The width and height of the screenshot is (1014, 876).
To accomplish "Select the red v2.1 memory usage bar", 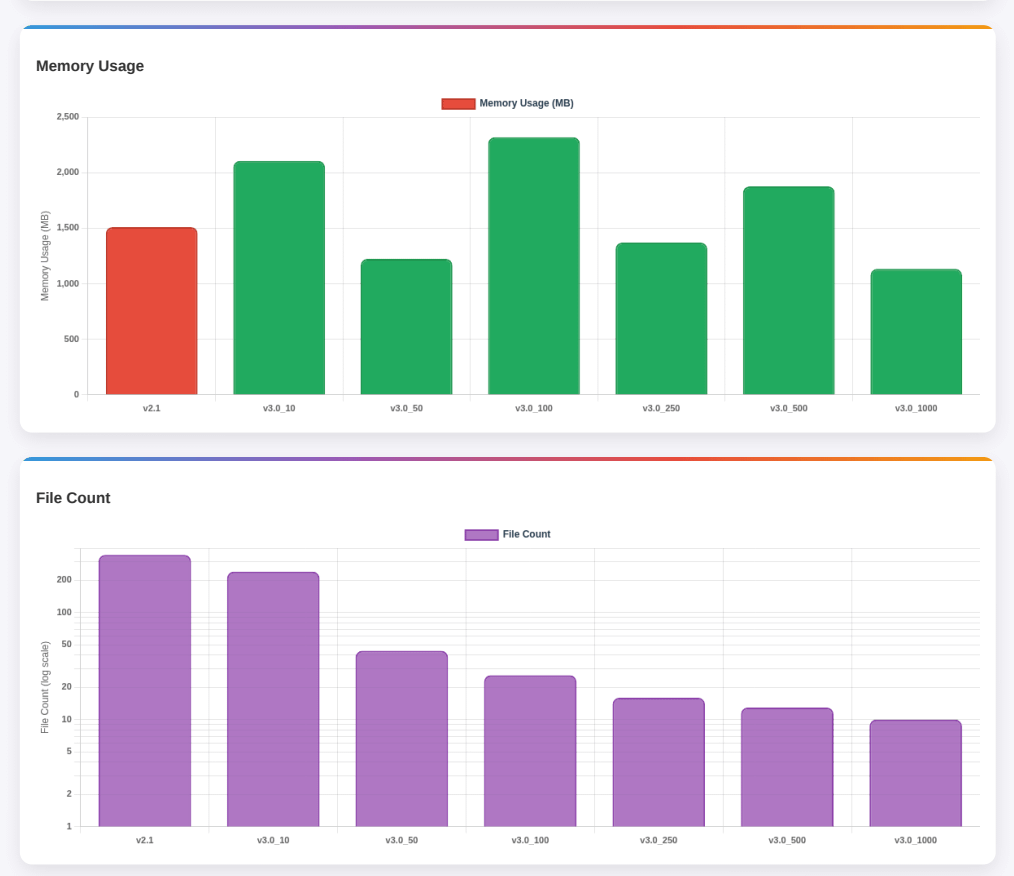I will pos(152,311).
